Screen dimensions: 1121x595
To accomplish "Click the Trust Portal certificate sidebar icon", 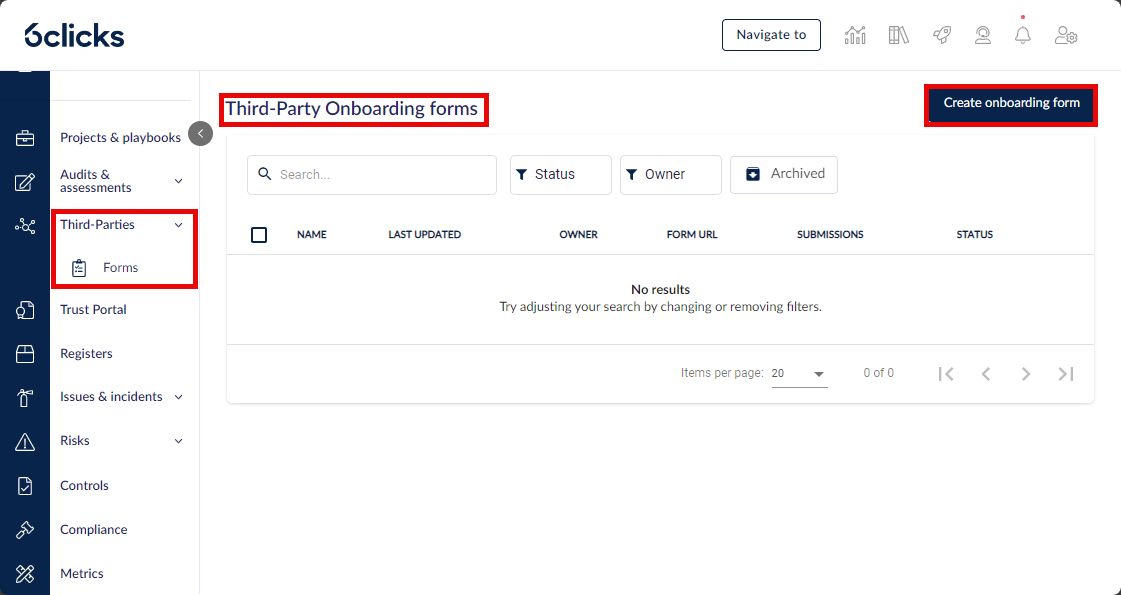I will pyautogui.click(x=25, y=310).
